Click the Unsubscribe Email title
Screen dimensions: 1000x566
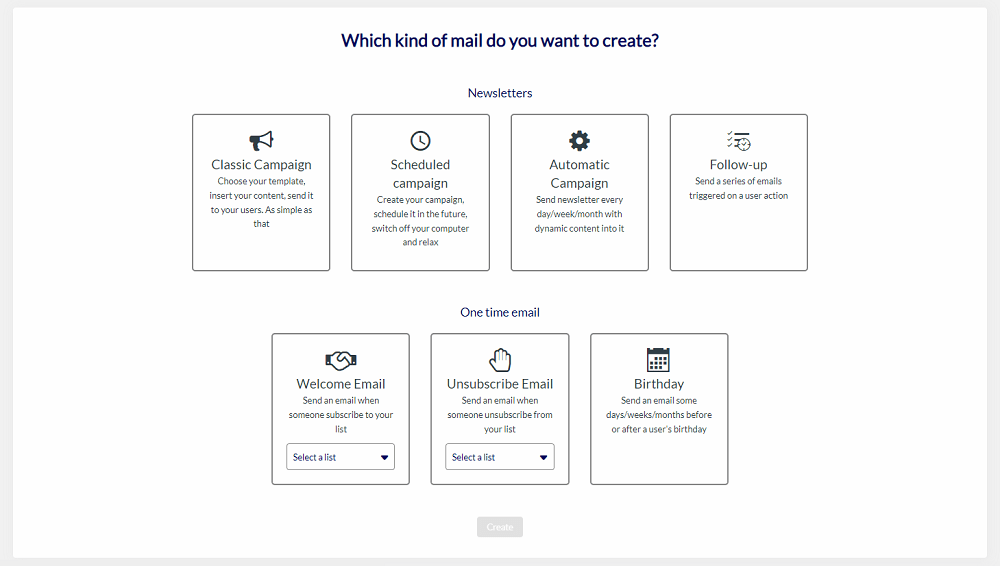pos(500,384)
